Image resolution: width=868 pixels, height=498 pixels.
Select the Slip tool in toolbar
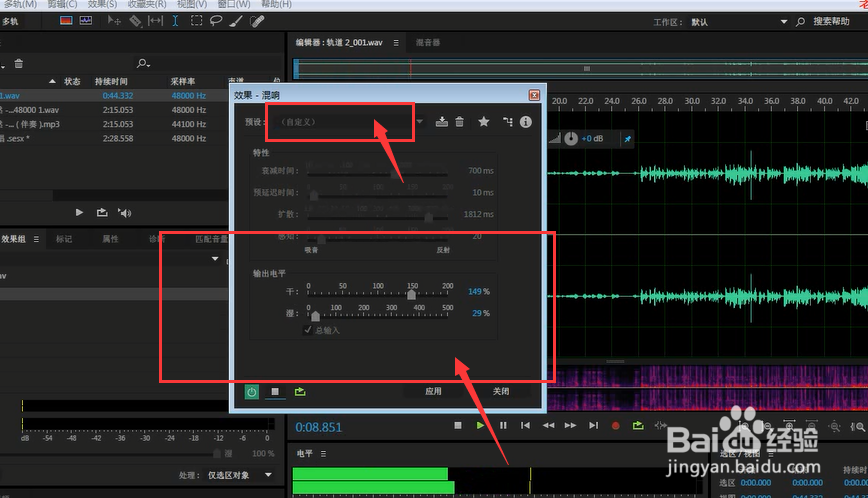(156, 21)
